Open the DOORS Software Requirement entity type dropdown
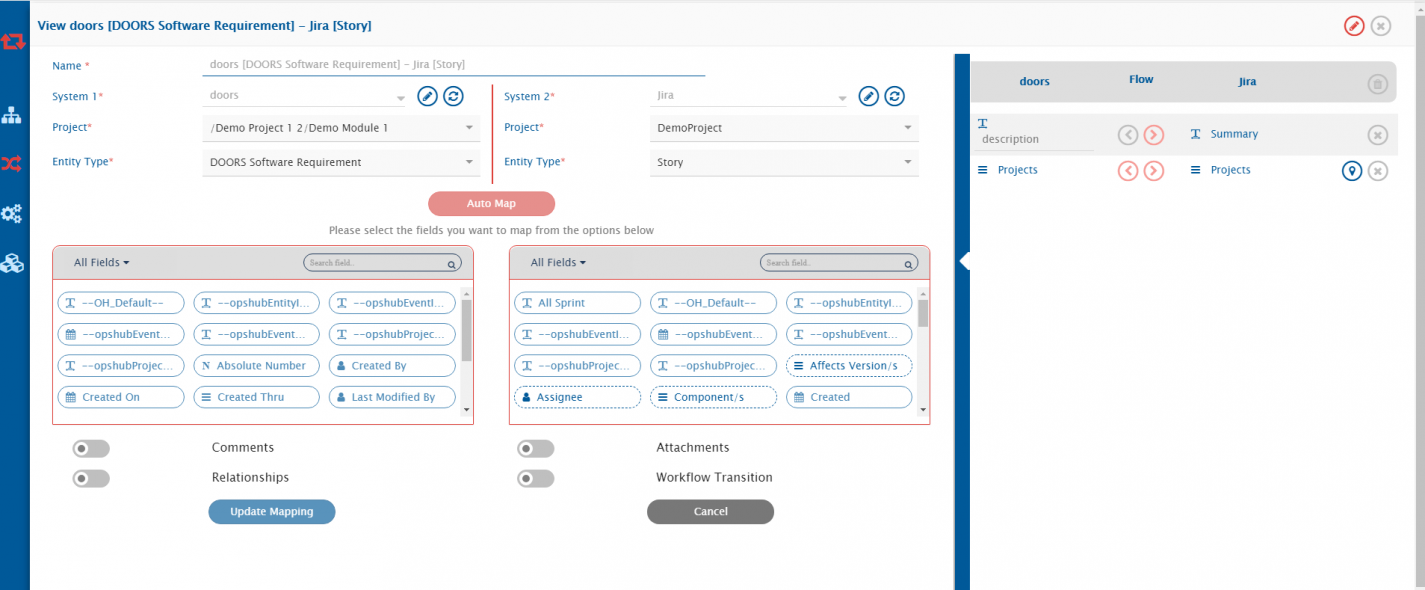Viewport: 1425px width, 590px height. [x=340, y=162]
